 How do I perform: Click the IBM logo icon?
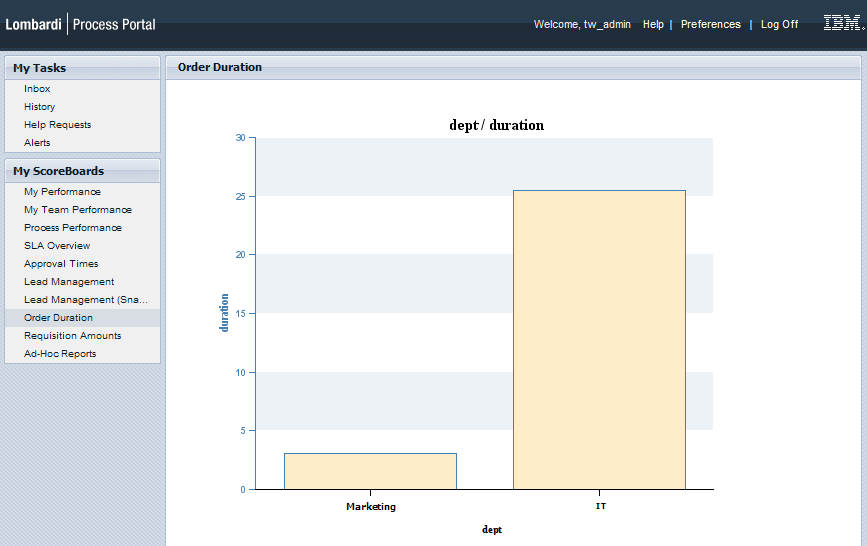point(843,23)
